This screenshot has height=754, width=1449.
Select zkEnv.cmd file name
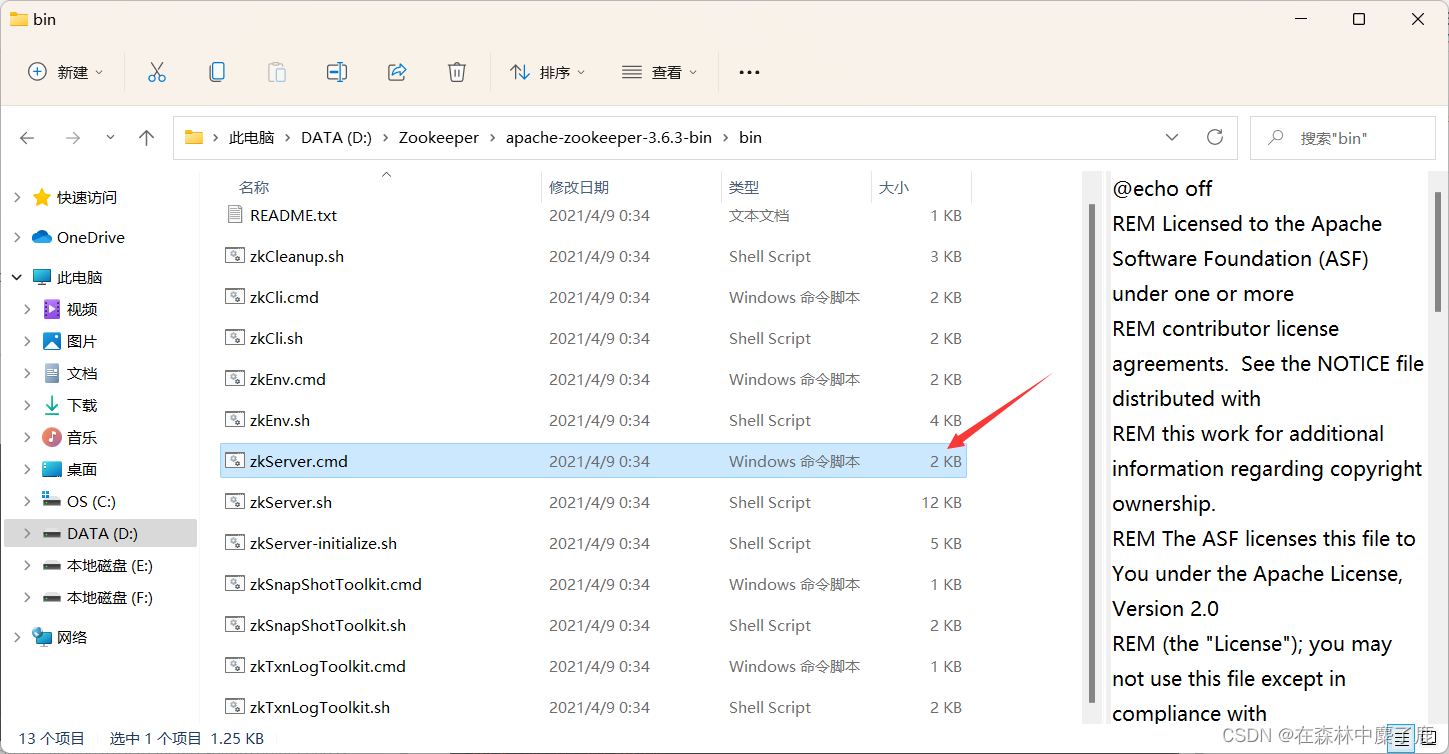pos(287,379)
